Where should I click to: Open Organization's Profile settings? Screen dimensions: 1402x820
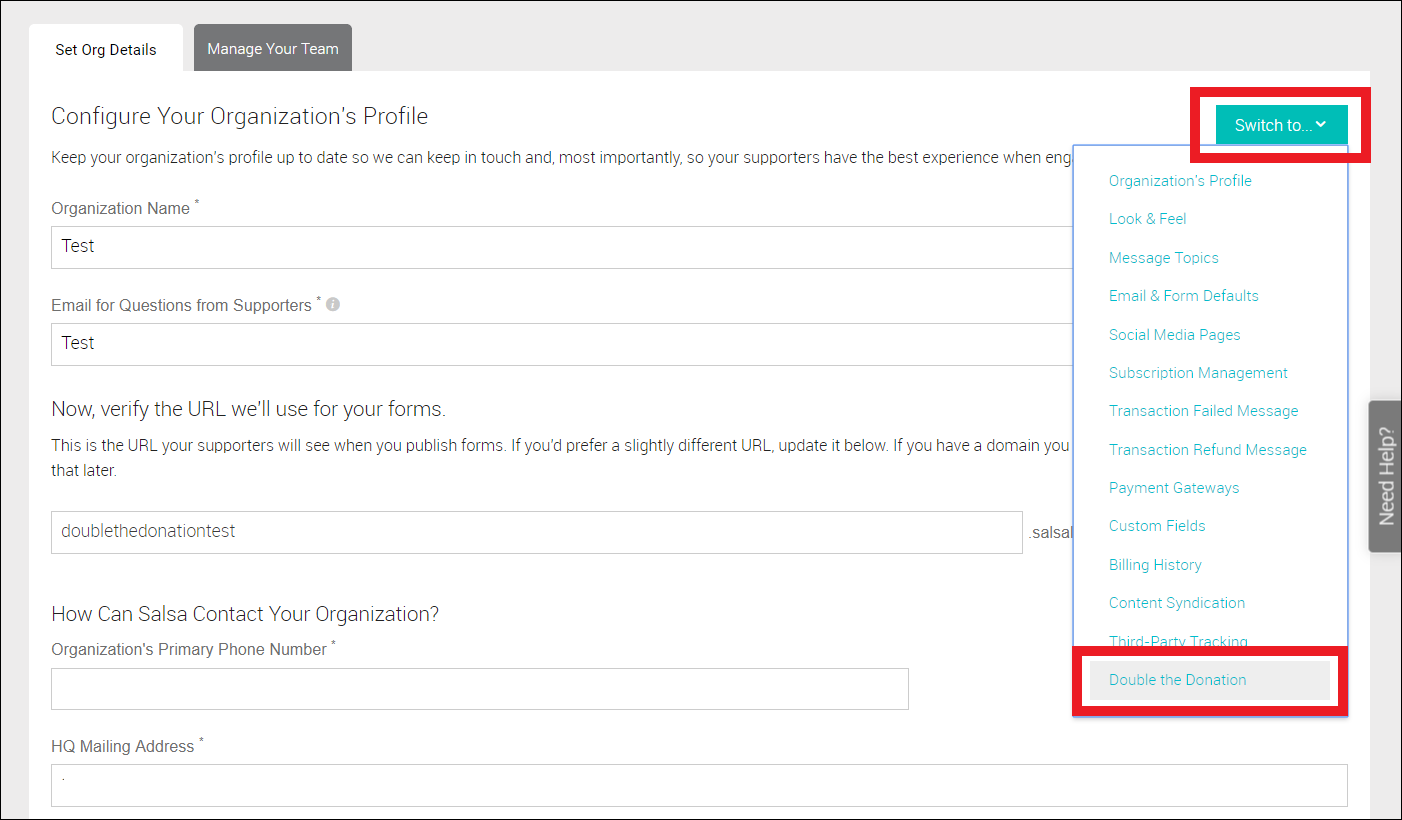tap(1180, 180)
